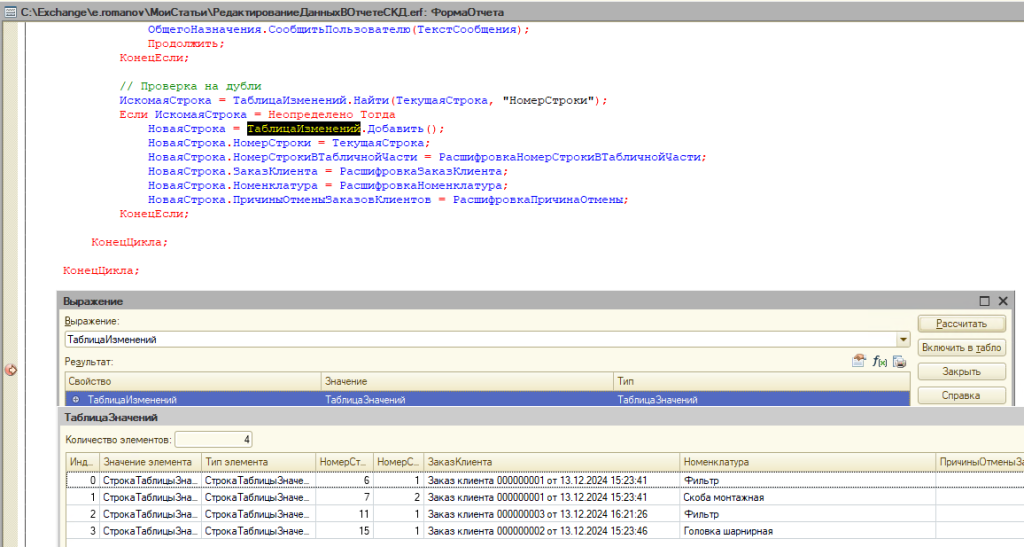Open help via the Справка button
The image size is (1024, 547).
[962, 395]
